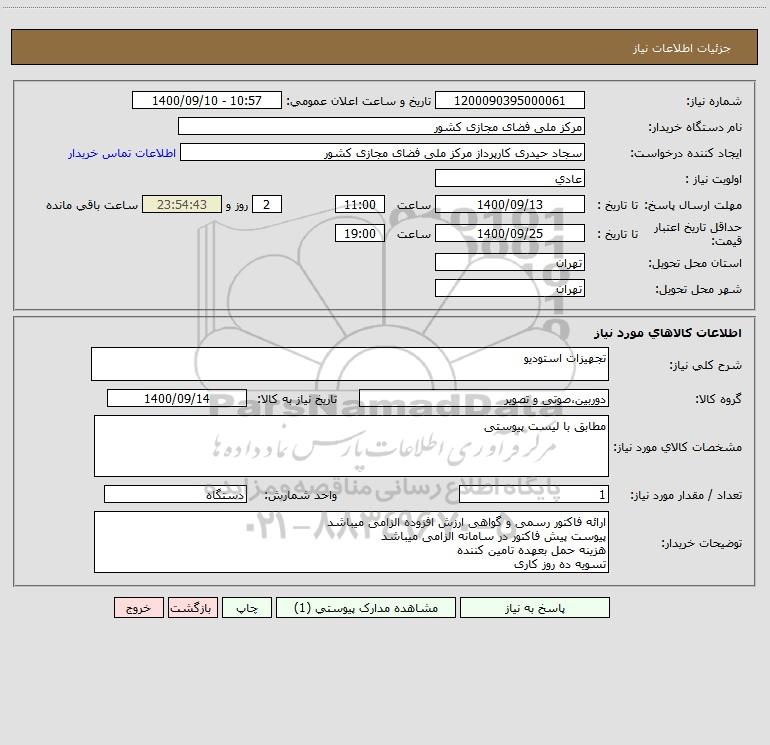Select the شماره نیاز field 1200090395000061

click(510, 100)
